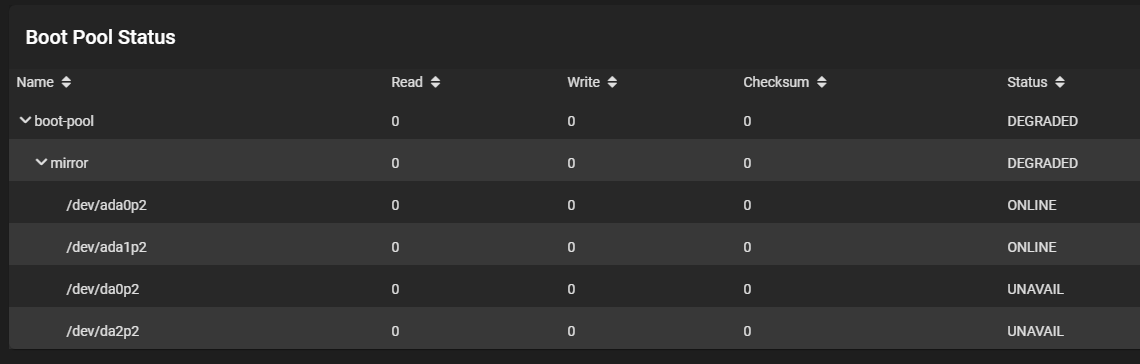
Task: Sort table by Read column header
Action: pos(407,82)
